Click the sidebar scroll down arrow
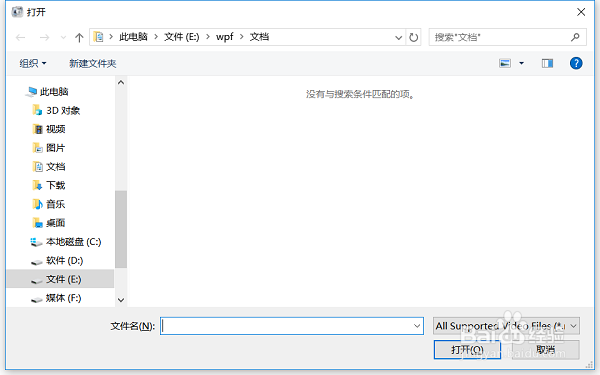This screenshot has height=375, width=600. pyautogui.click(x=121, y=300)
